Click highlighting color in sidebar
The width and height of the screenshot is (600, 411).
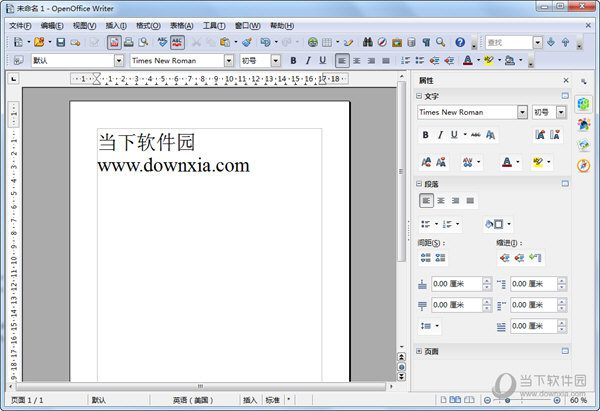[x=538, y=162]
